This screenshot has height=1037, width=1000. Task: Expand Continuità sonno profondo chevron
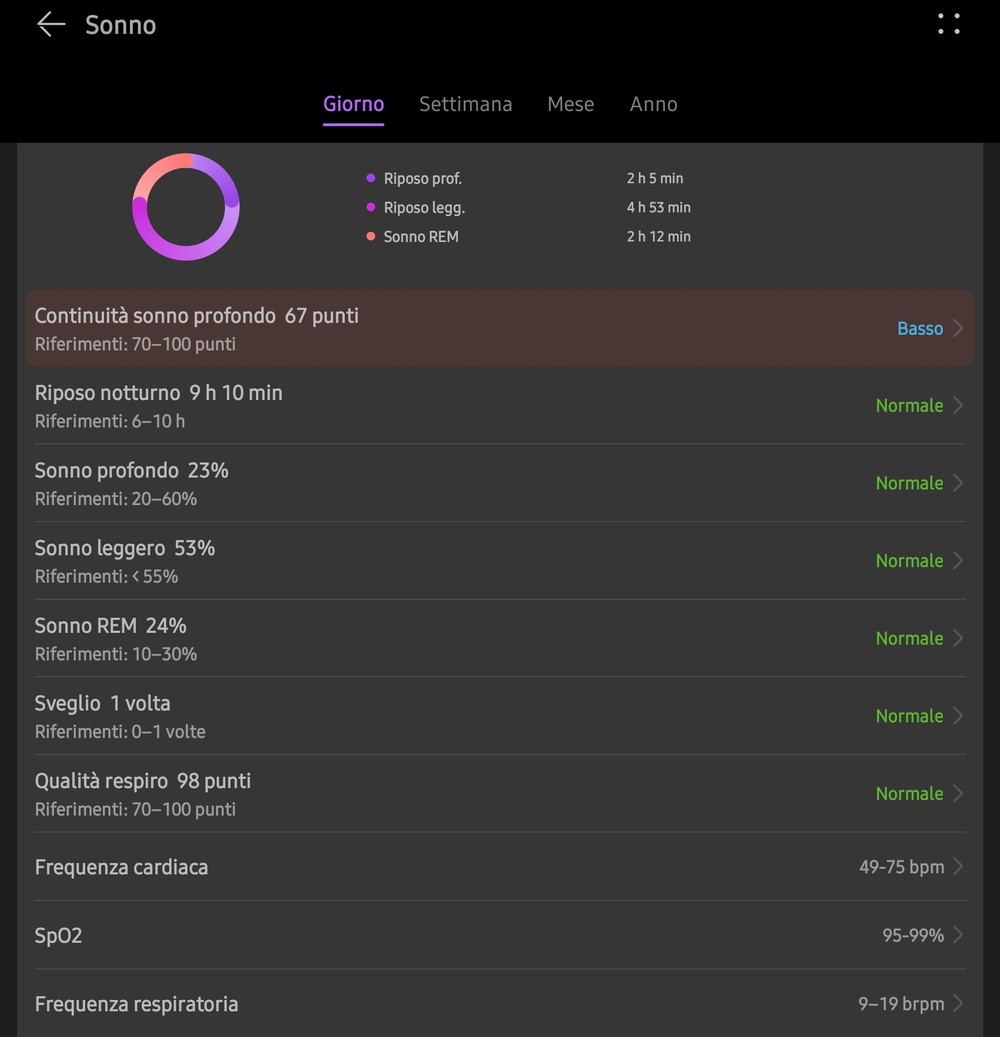pyautogui.click(x=958, y=329)
